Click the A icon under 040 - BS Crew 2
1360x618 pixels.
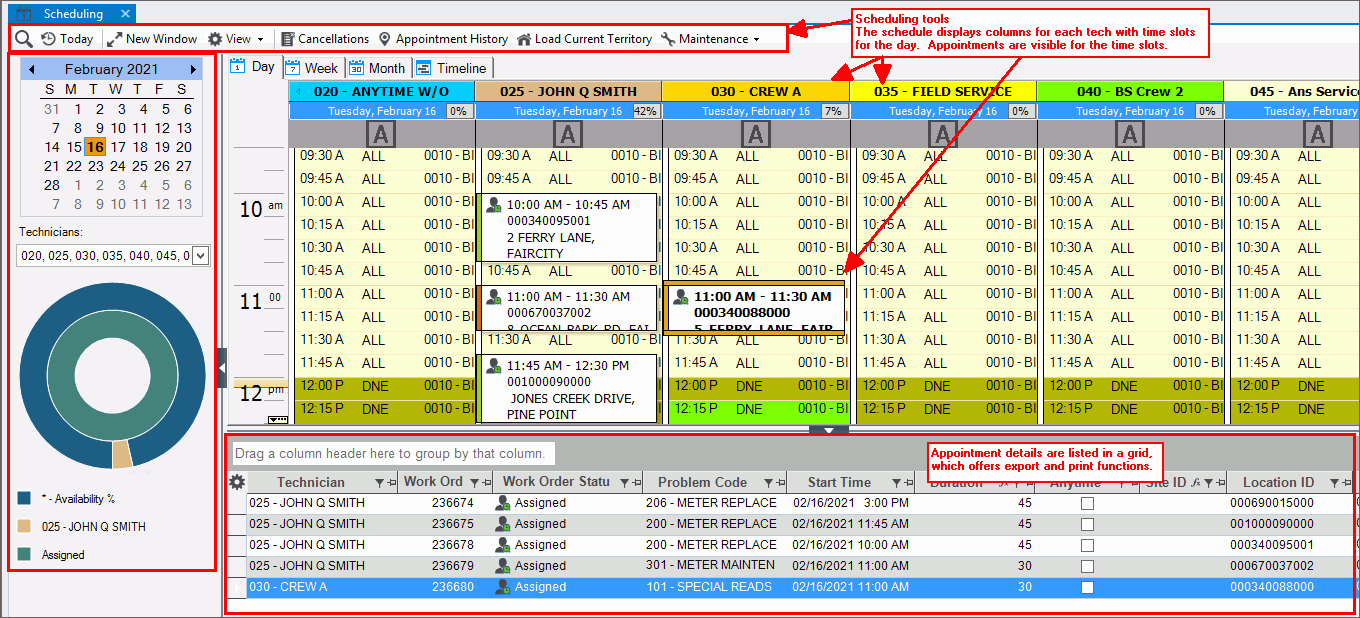pyautogui.click(x=1130, y=134)
